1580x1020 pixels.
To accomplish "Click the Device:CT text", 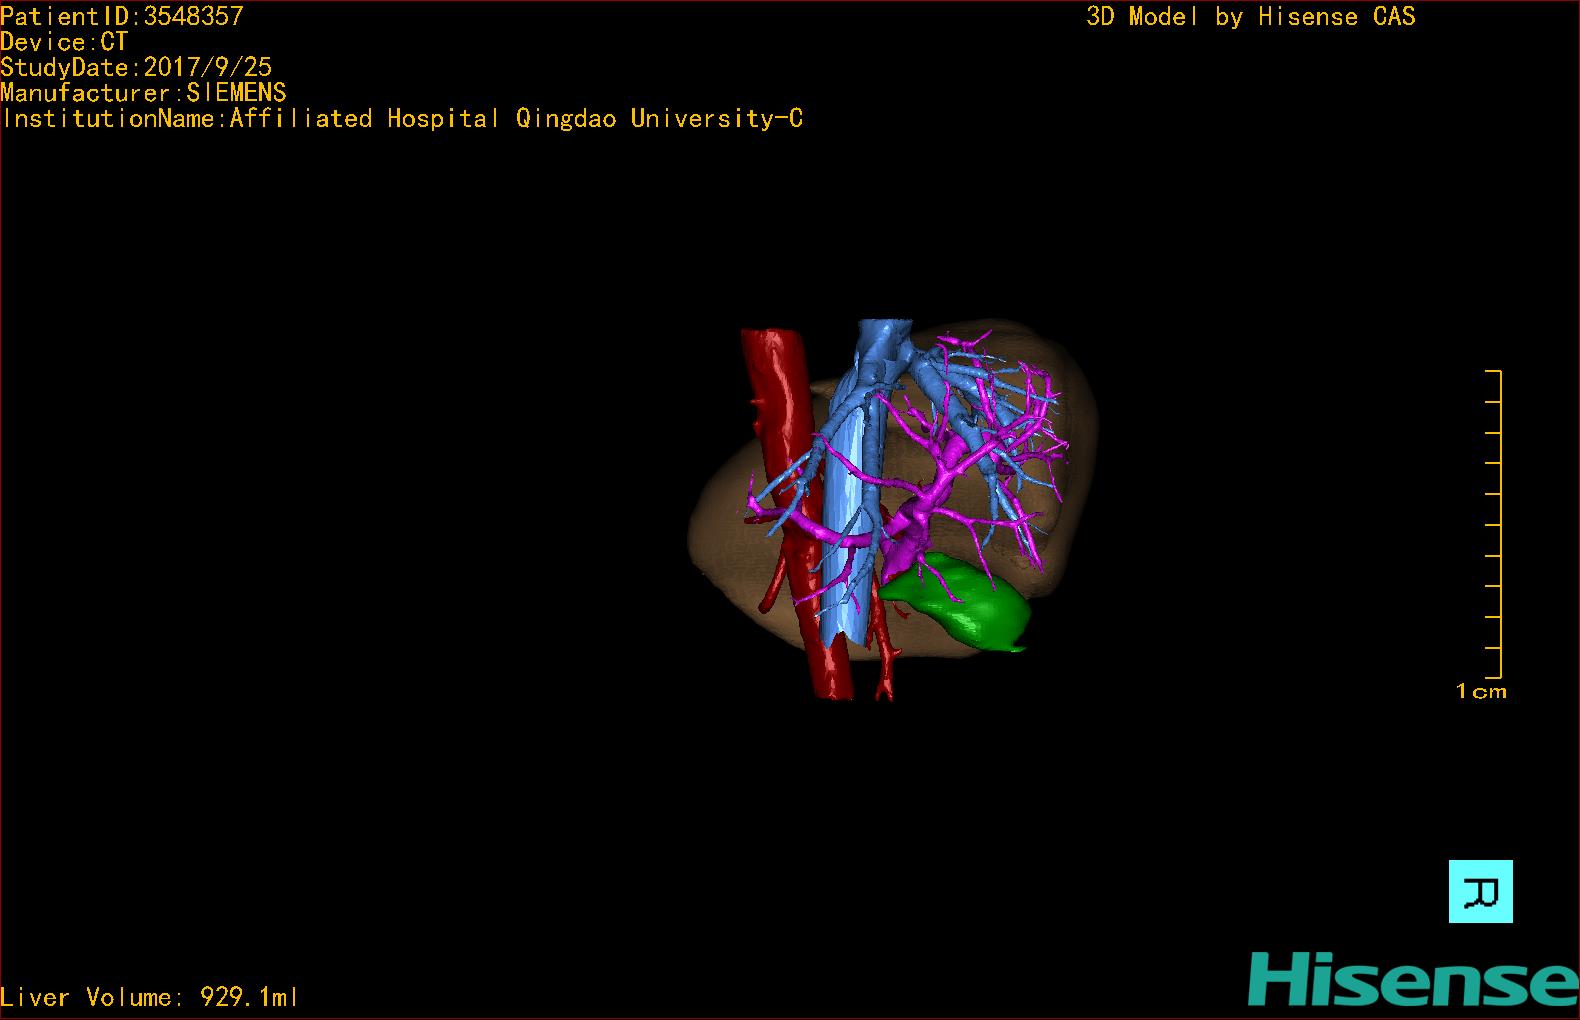I will (64, 42).
